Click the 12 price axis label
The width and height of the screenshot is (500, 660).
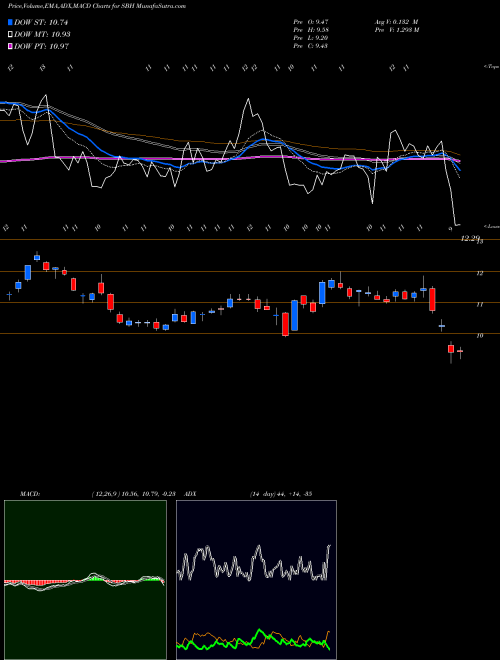point(479,273)
